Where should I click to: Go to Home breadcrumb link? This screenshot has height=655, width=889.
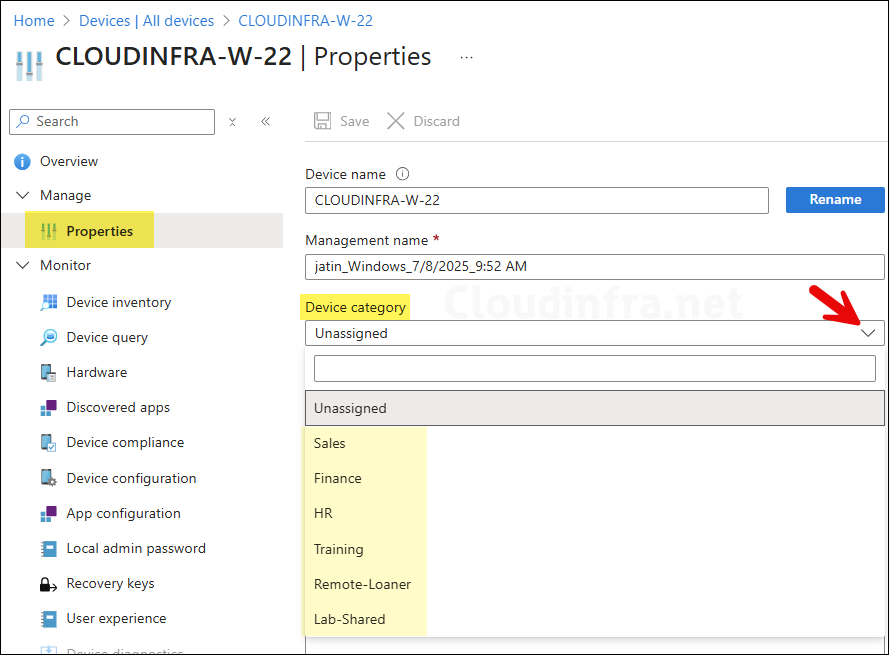34,21
